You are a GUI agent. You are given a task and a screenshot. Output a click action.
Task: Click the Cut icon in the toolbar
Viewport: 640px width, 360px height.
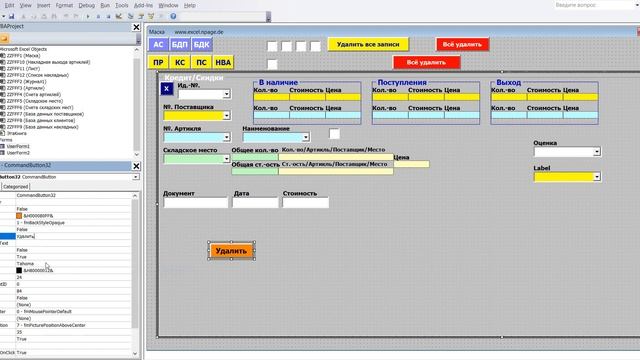tap(23, 16)
